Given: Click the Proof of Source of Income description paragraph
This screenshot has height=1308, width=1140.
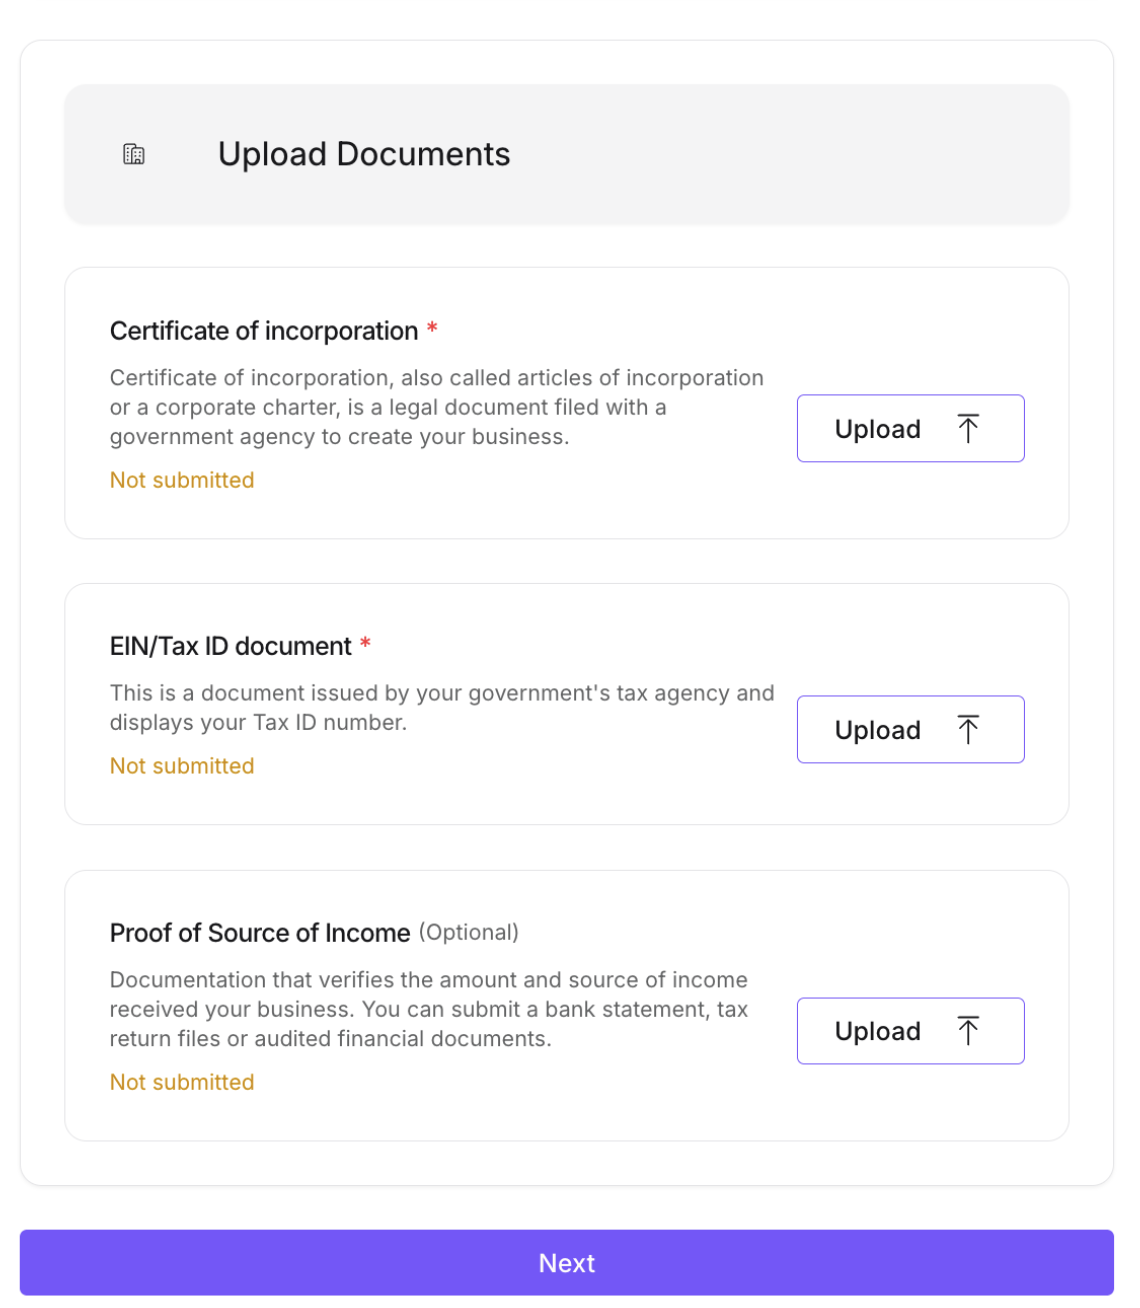Looking at the screenshot, I should coord(429,1009).
